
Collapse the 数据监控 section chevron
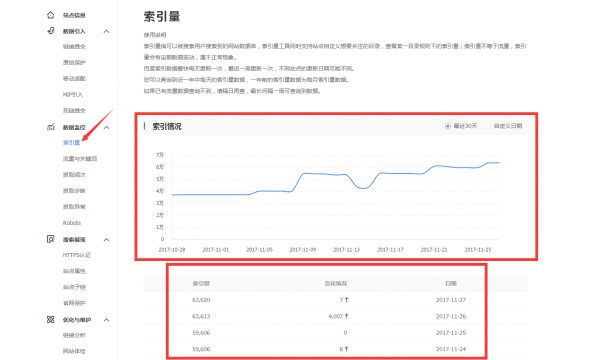pyautogui.click(x=106, y=127)
